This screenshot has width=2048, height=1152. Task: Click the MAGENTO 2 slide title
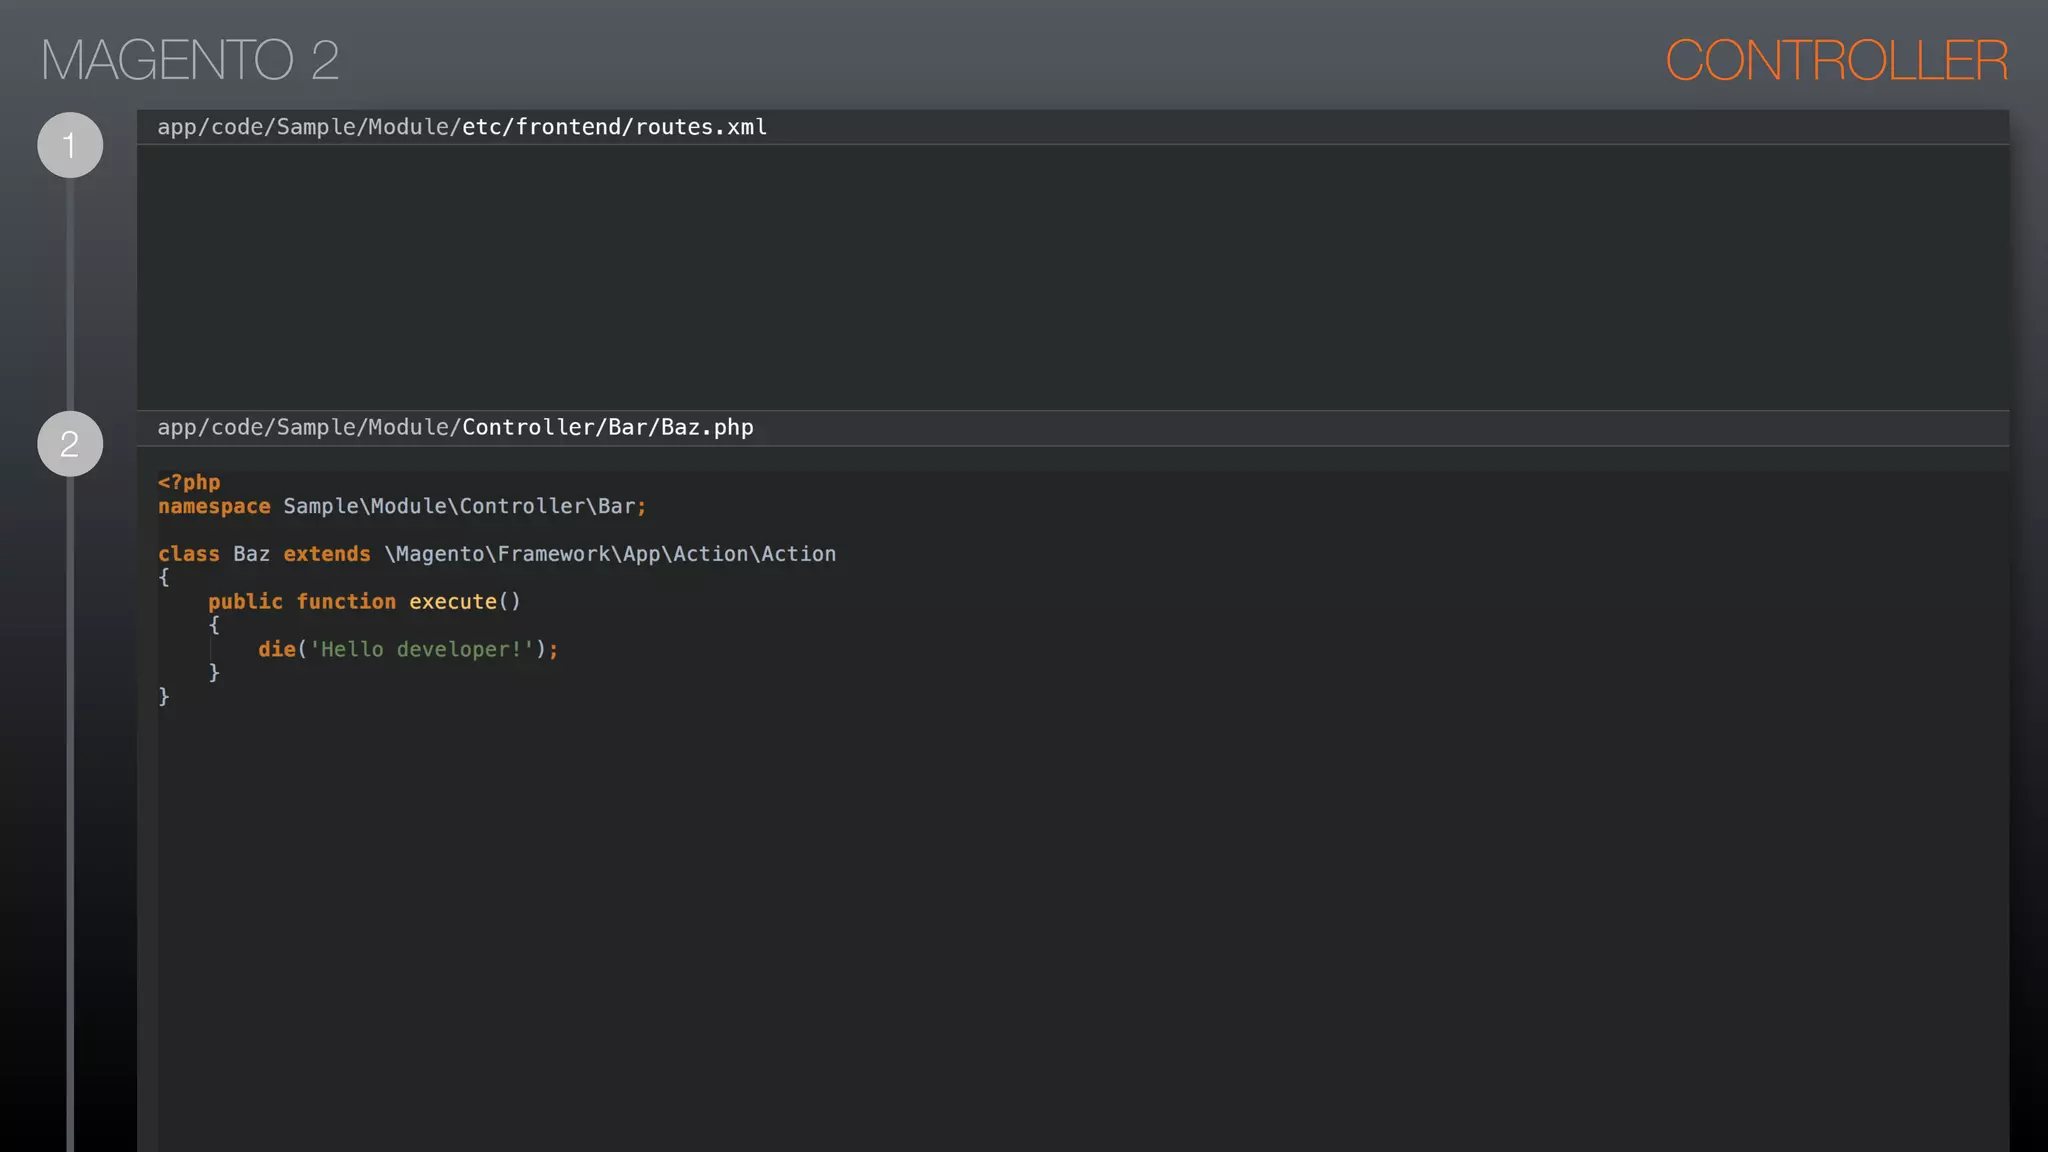click(x=190, y=60)
